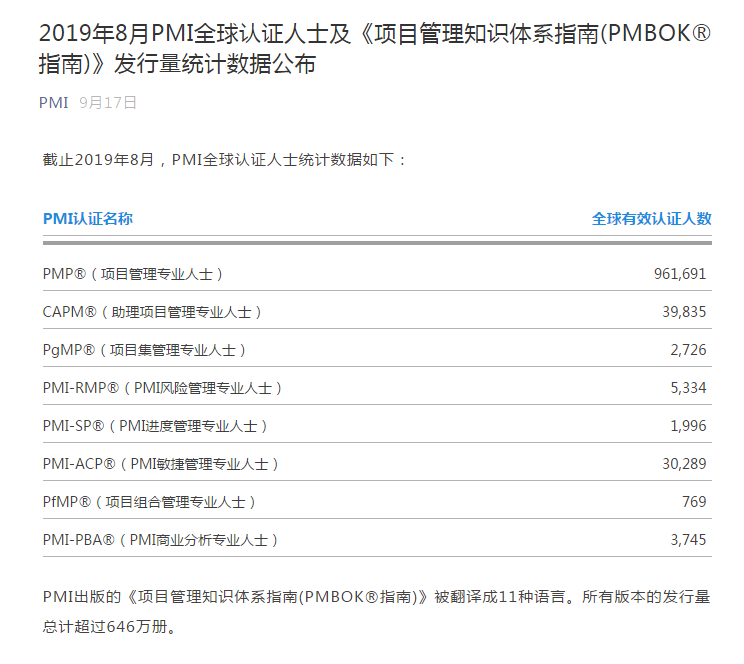744x664 pixels.
Task: Select the PMP® (项目管理专业人士) row label
Action: (133, 274)
